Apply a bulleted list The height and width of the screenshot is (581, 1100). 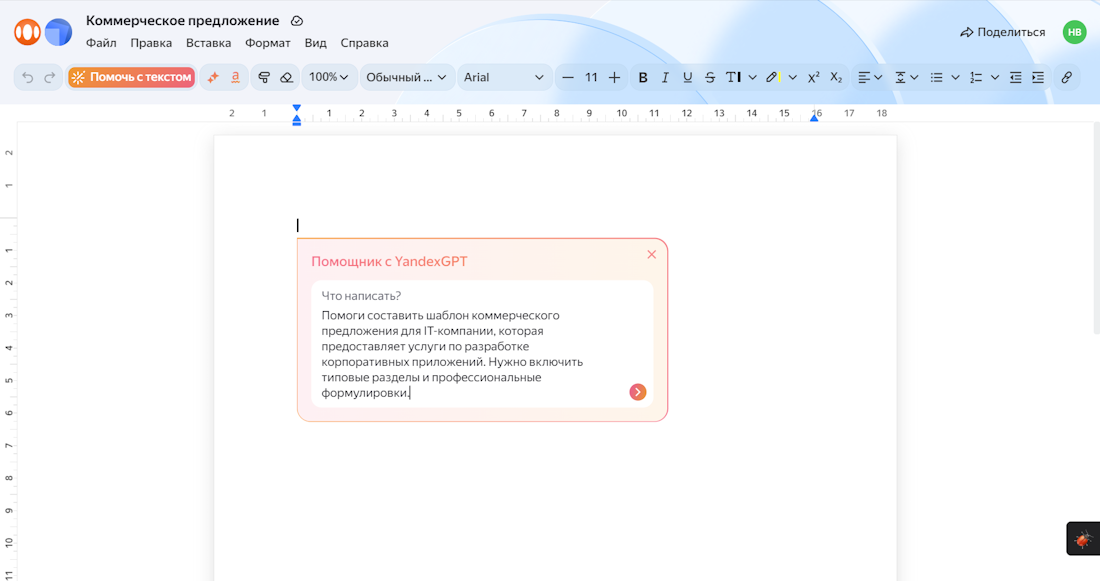(x=937, y=77)
